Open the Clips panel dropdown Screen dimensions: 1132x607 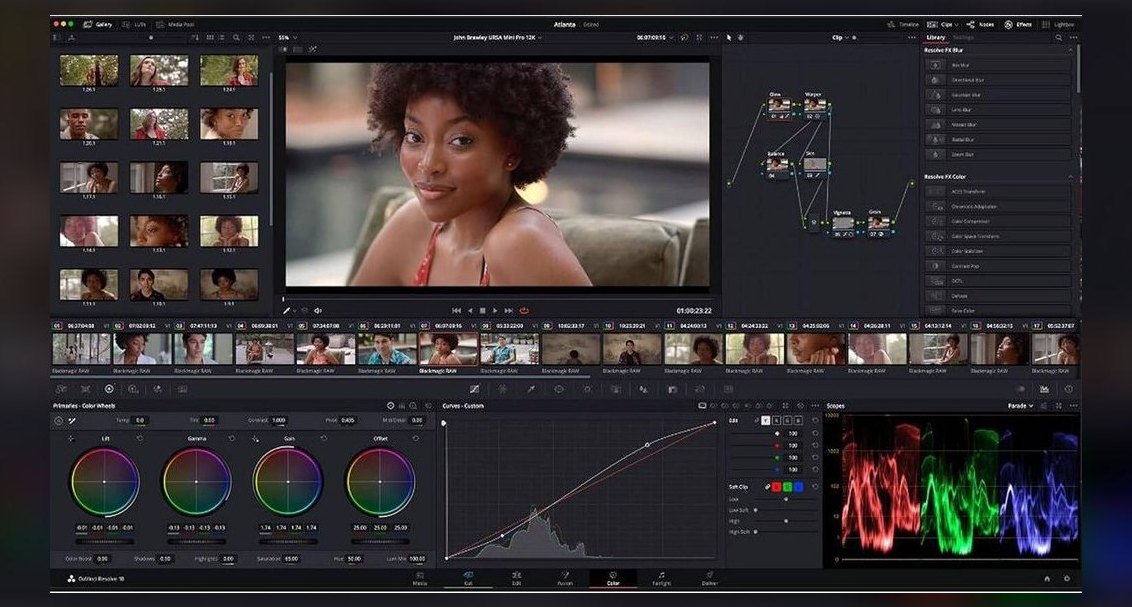[943, 24]
